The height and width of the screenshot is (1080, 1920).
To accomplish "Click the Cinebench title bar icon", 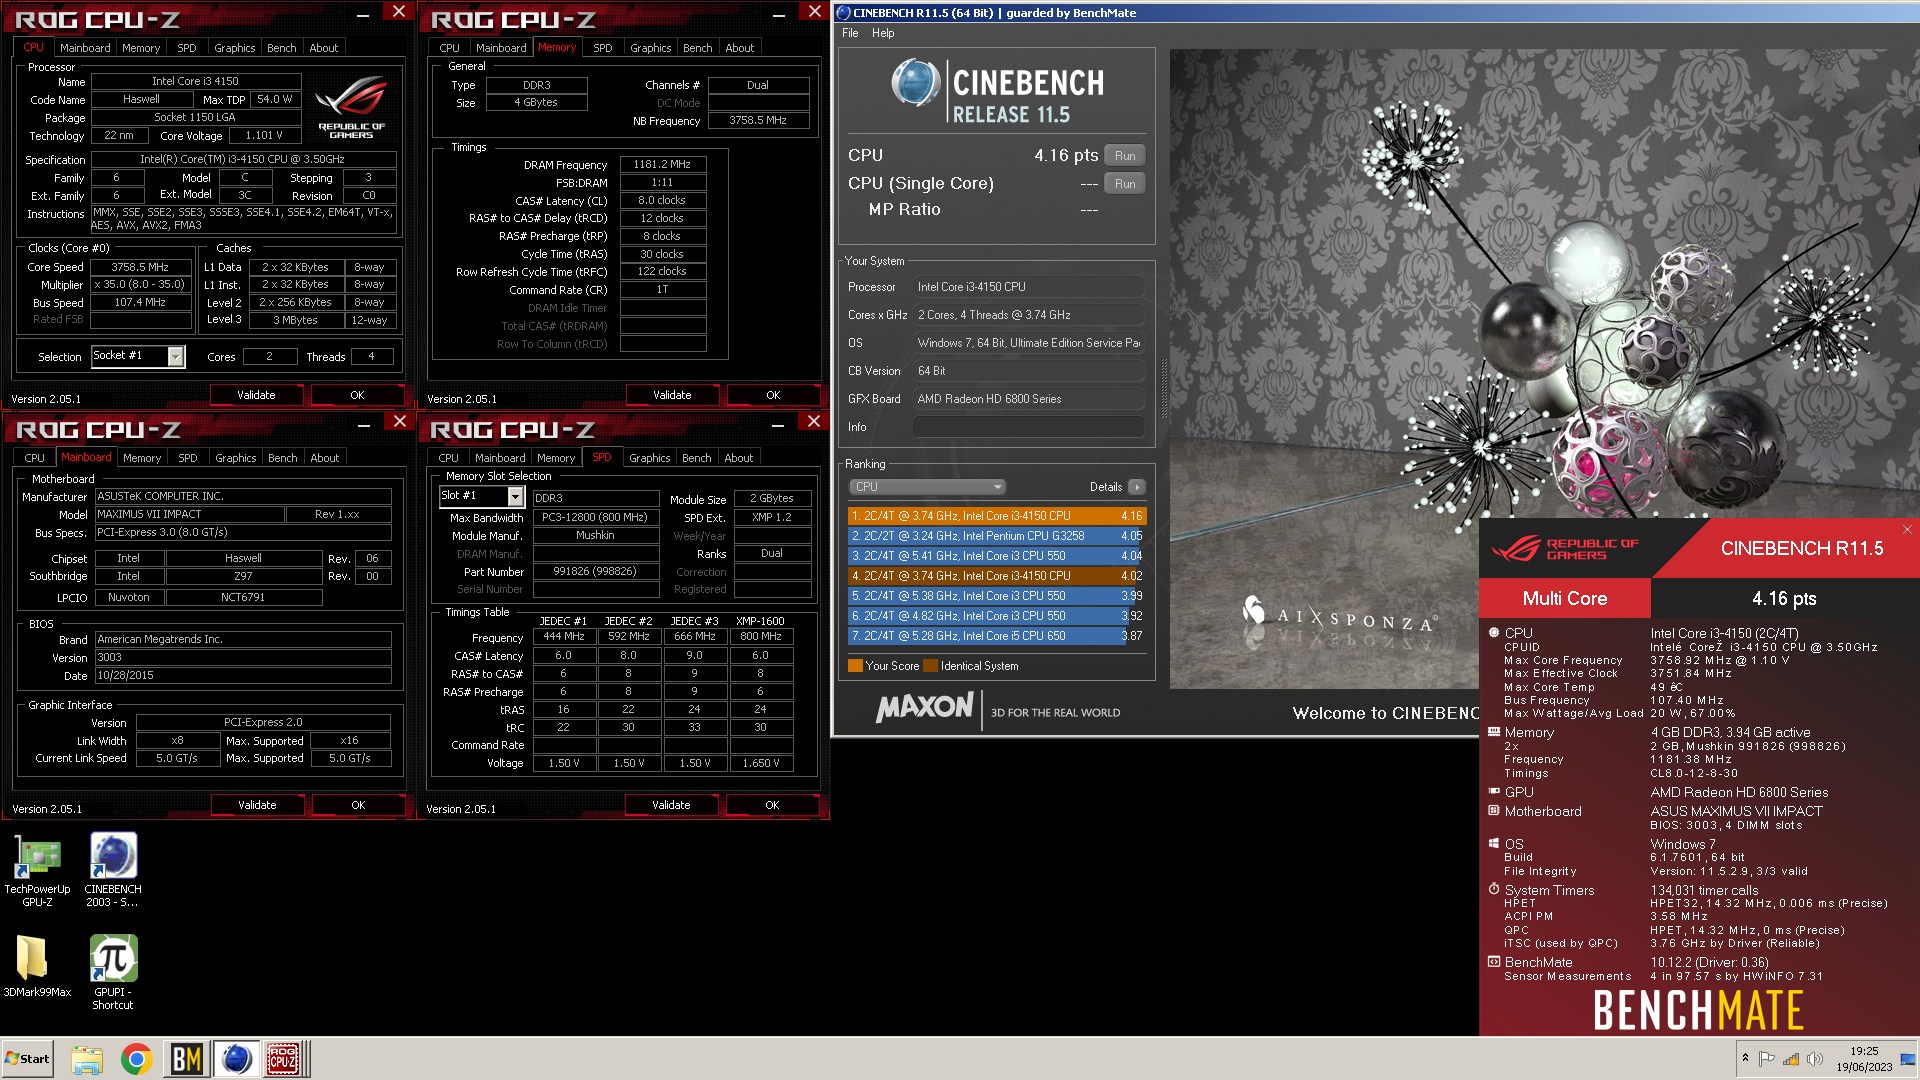I will coord(843,13).
